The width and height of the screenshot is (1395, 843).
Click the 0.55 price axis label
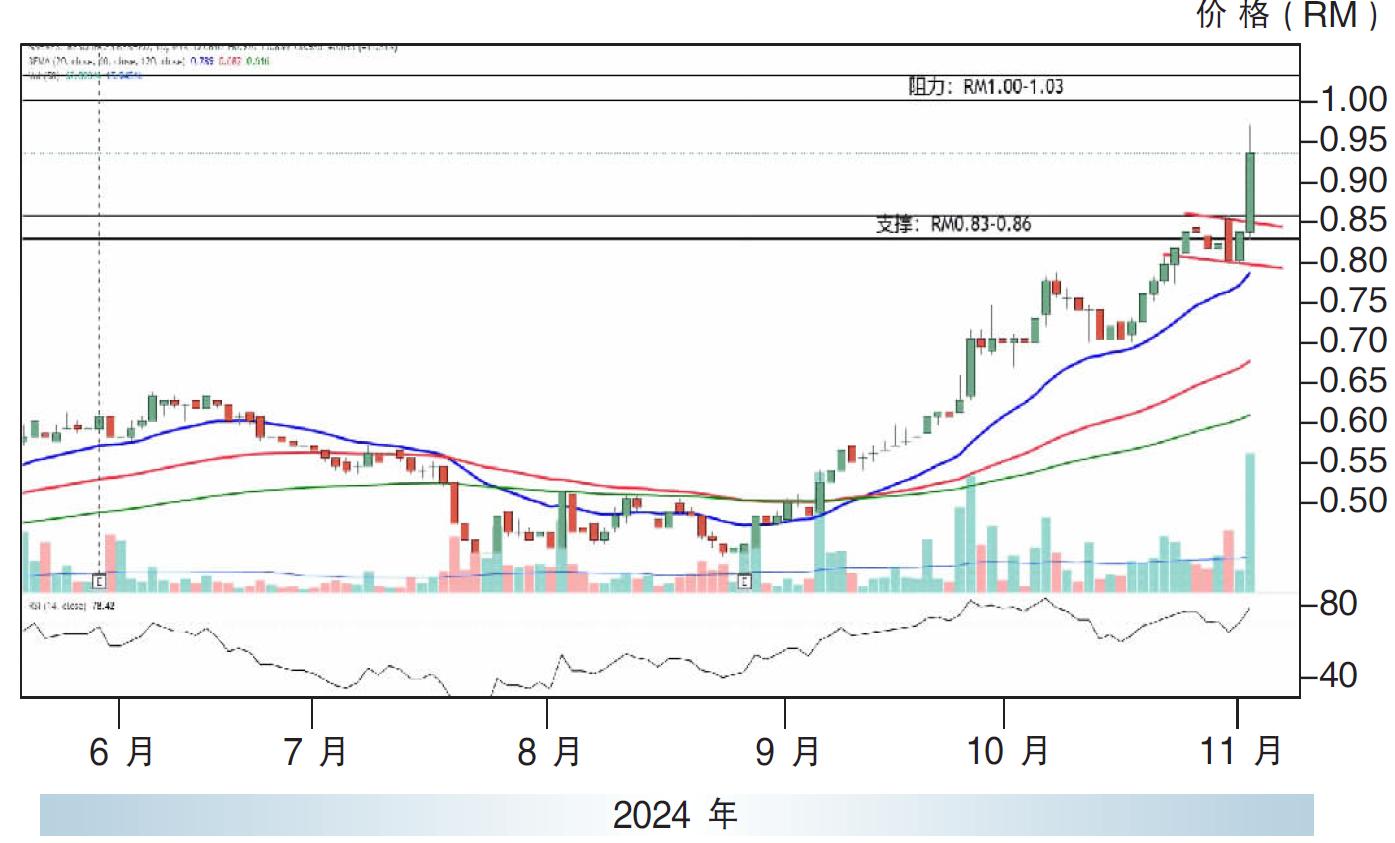tap(1355, 461)
